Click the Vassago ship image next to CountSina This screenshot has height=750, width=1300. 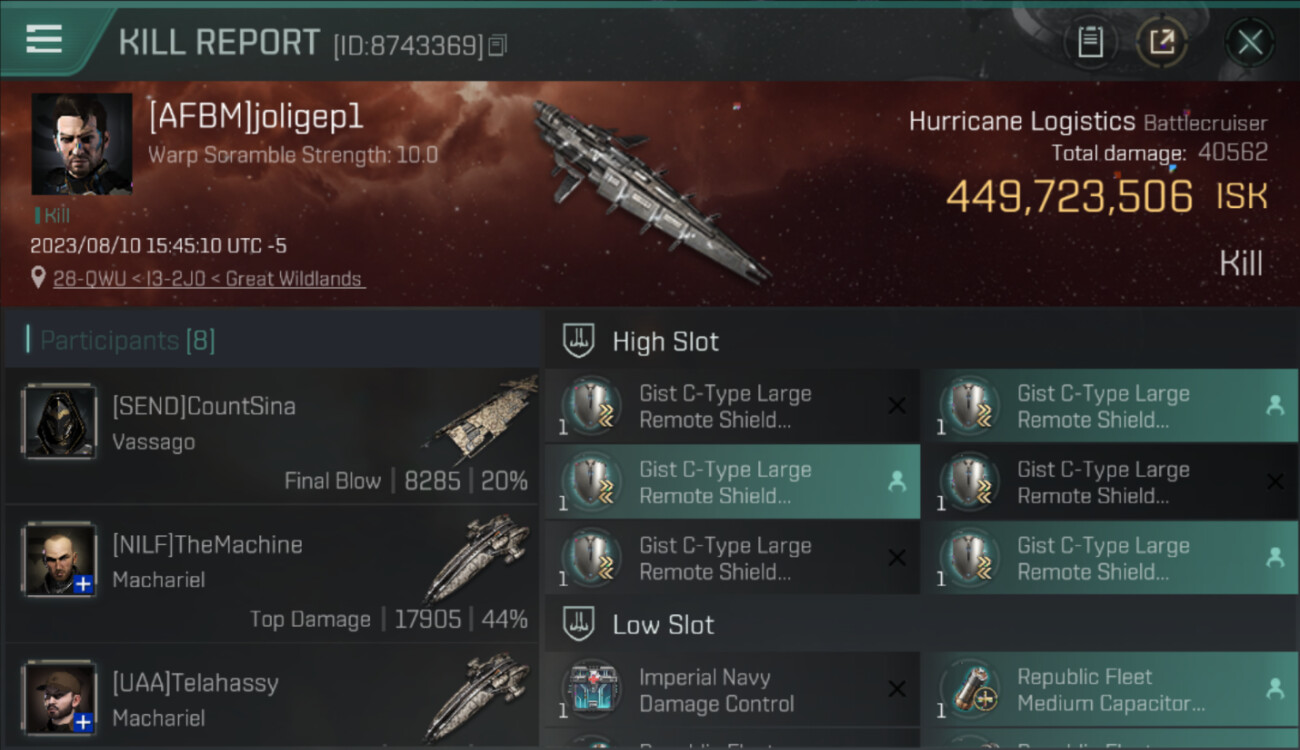[x=482, y=418]
